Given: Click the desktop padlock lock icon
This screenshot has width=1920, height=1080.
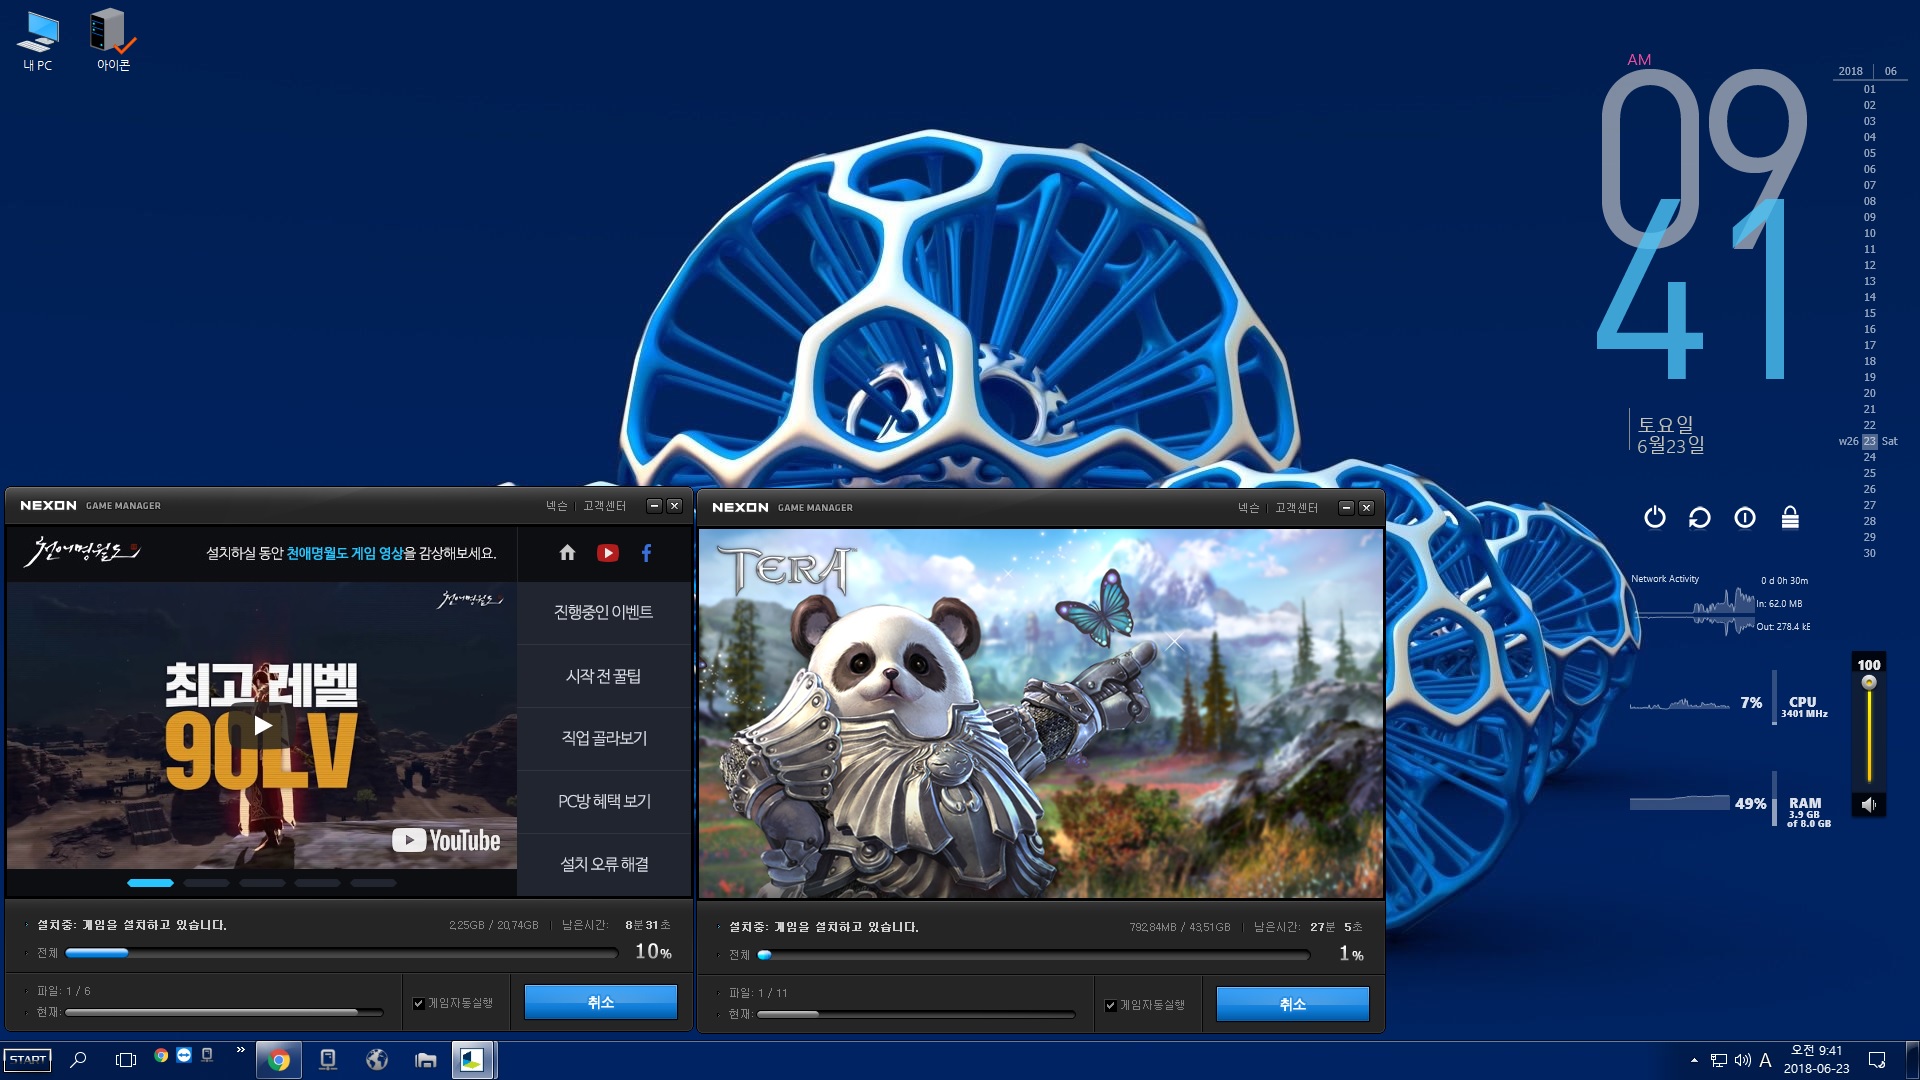Looking at the screenshot, I should (x=1790, y=517).
